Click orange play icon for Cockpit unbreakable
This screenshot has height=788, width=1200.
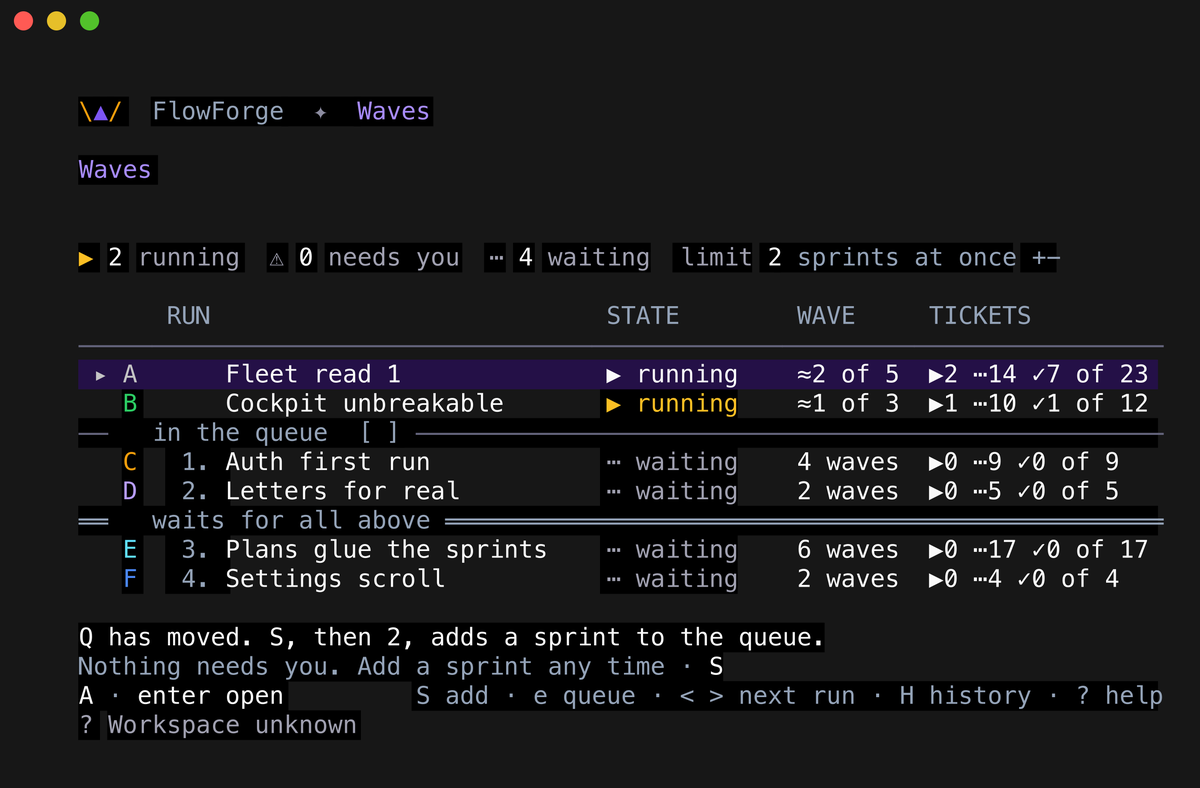coord(614,404)
